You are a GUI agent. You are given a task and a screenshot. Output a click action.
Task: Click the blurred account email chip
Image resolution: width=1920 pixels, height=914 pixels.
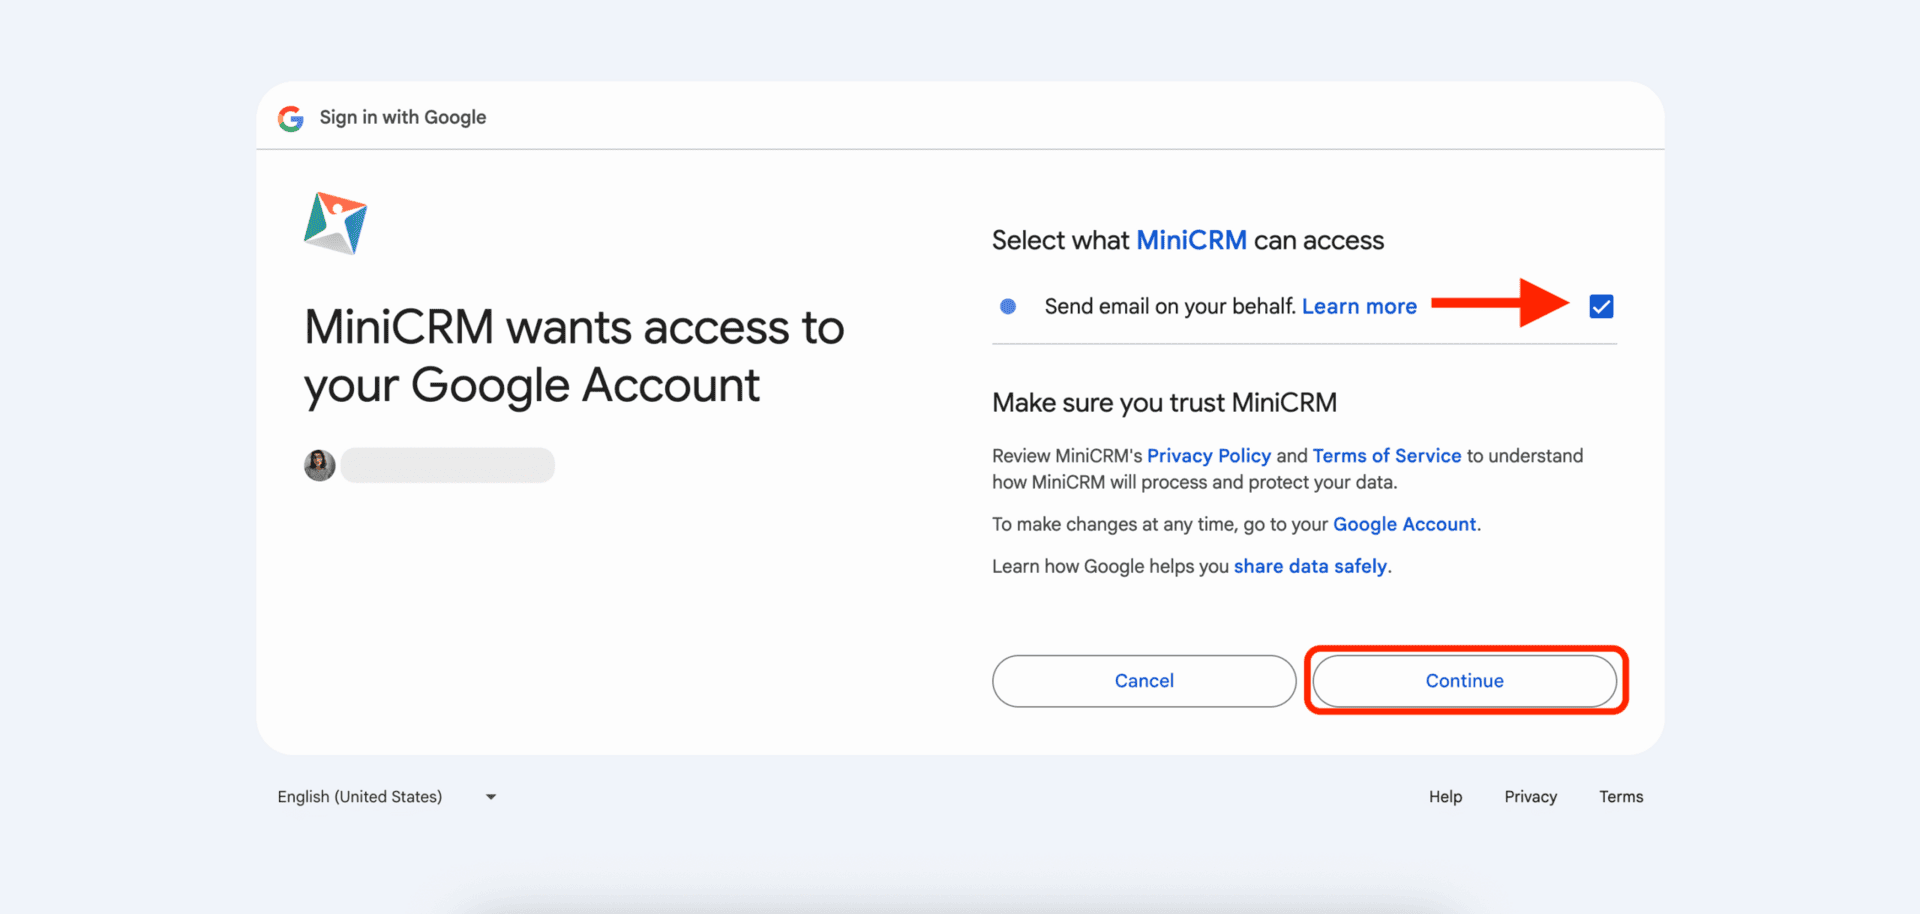pos(447,465)
